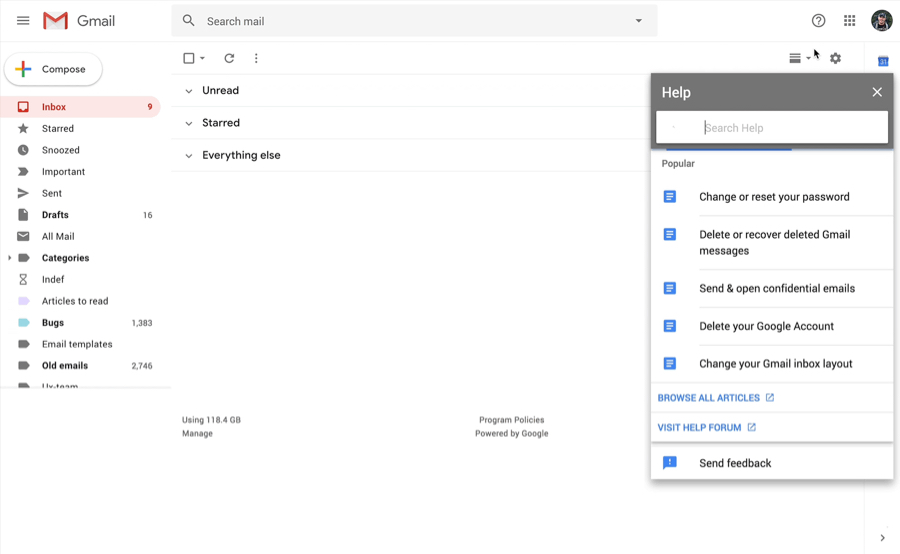Click the article icon beside Delete your Google Account
The height and width of the screenshot is (554, 900).
coord(670,326)
